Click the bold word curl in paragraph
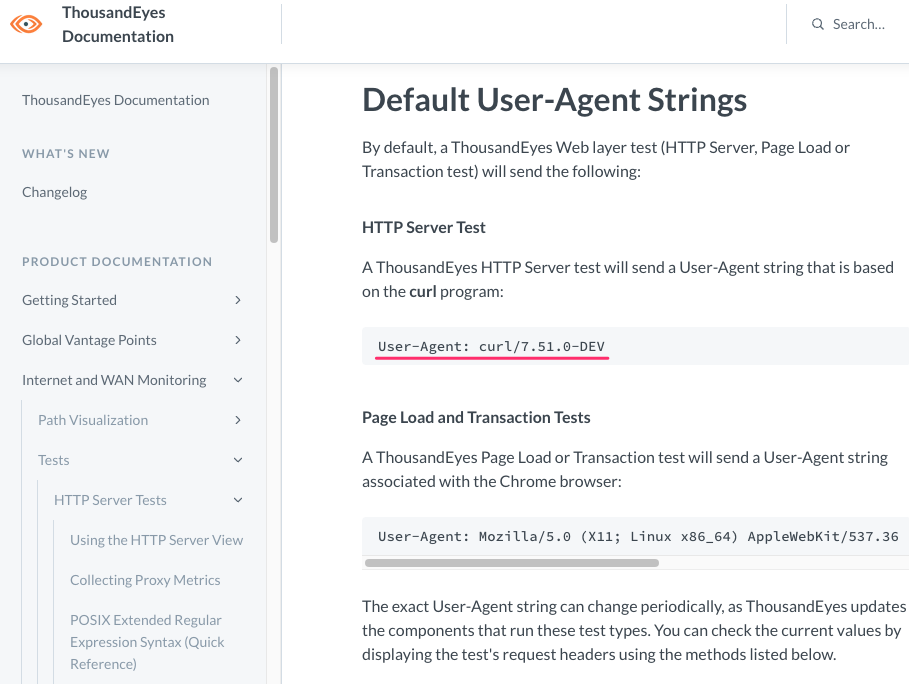This screenshot has height=684, width=909. tap(423, 291)
